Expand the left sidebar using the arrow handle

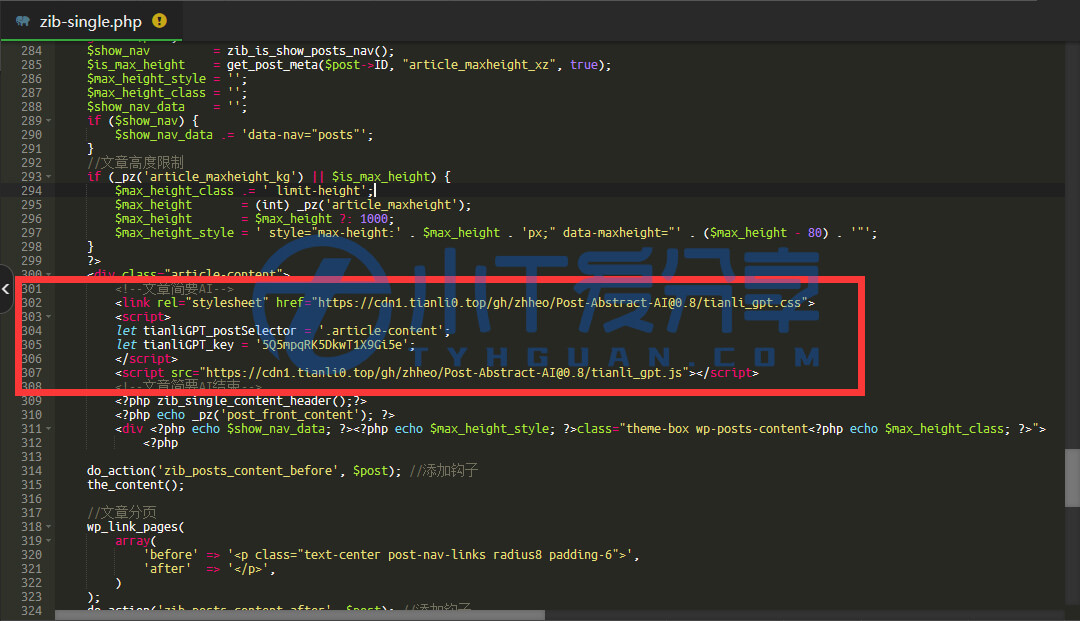pyautogui.click(x=6, y=288)
